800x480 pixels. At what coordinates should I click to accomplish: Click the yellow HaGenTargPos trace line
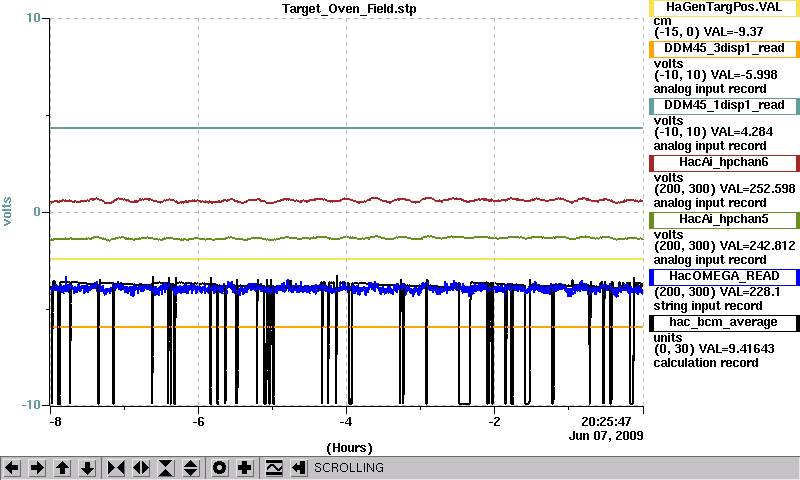tap(347, 259)
